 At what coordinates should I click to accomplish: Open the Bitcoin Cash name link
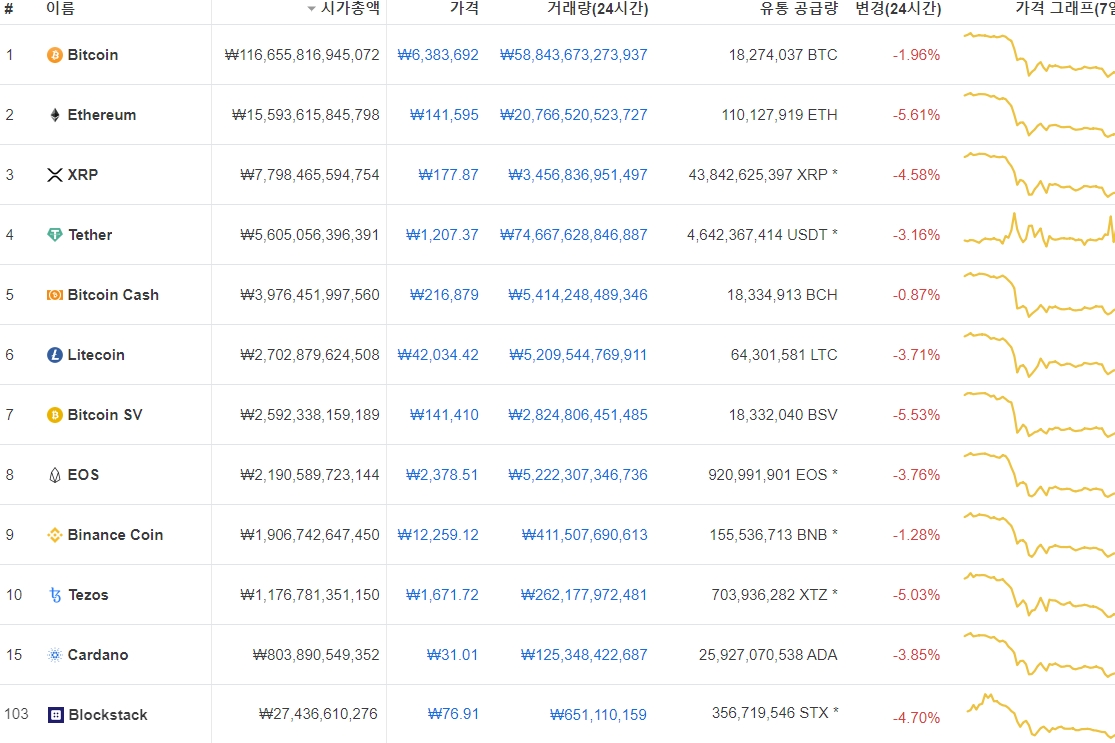coord(113,295)
